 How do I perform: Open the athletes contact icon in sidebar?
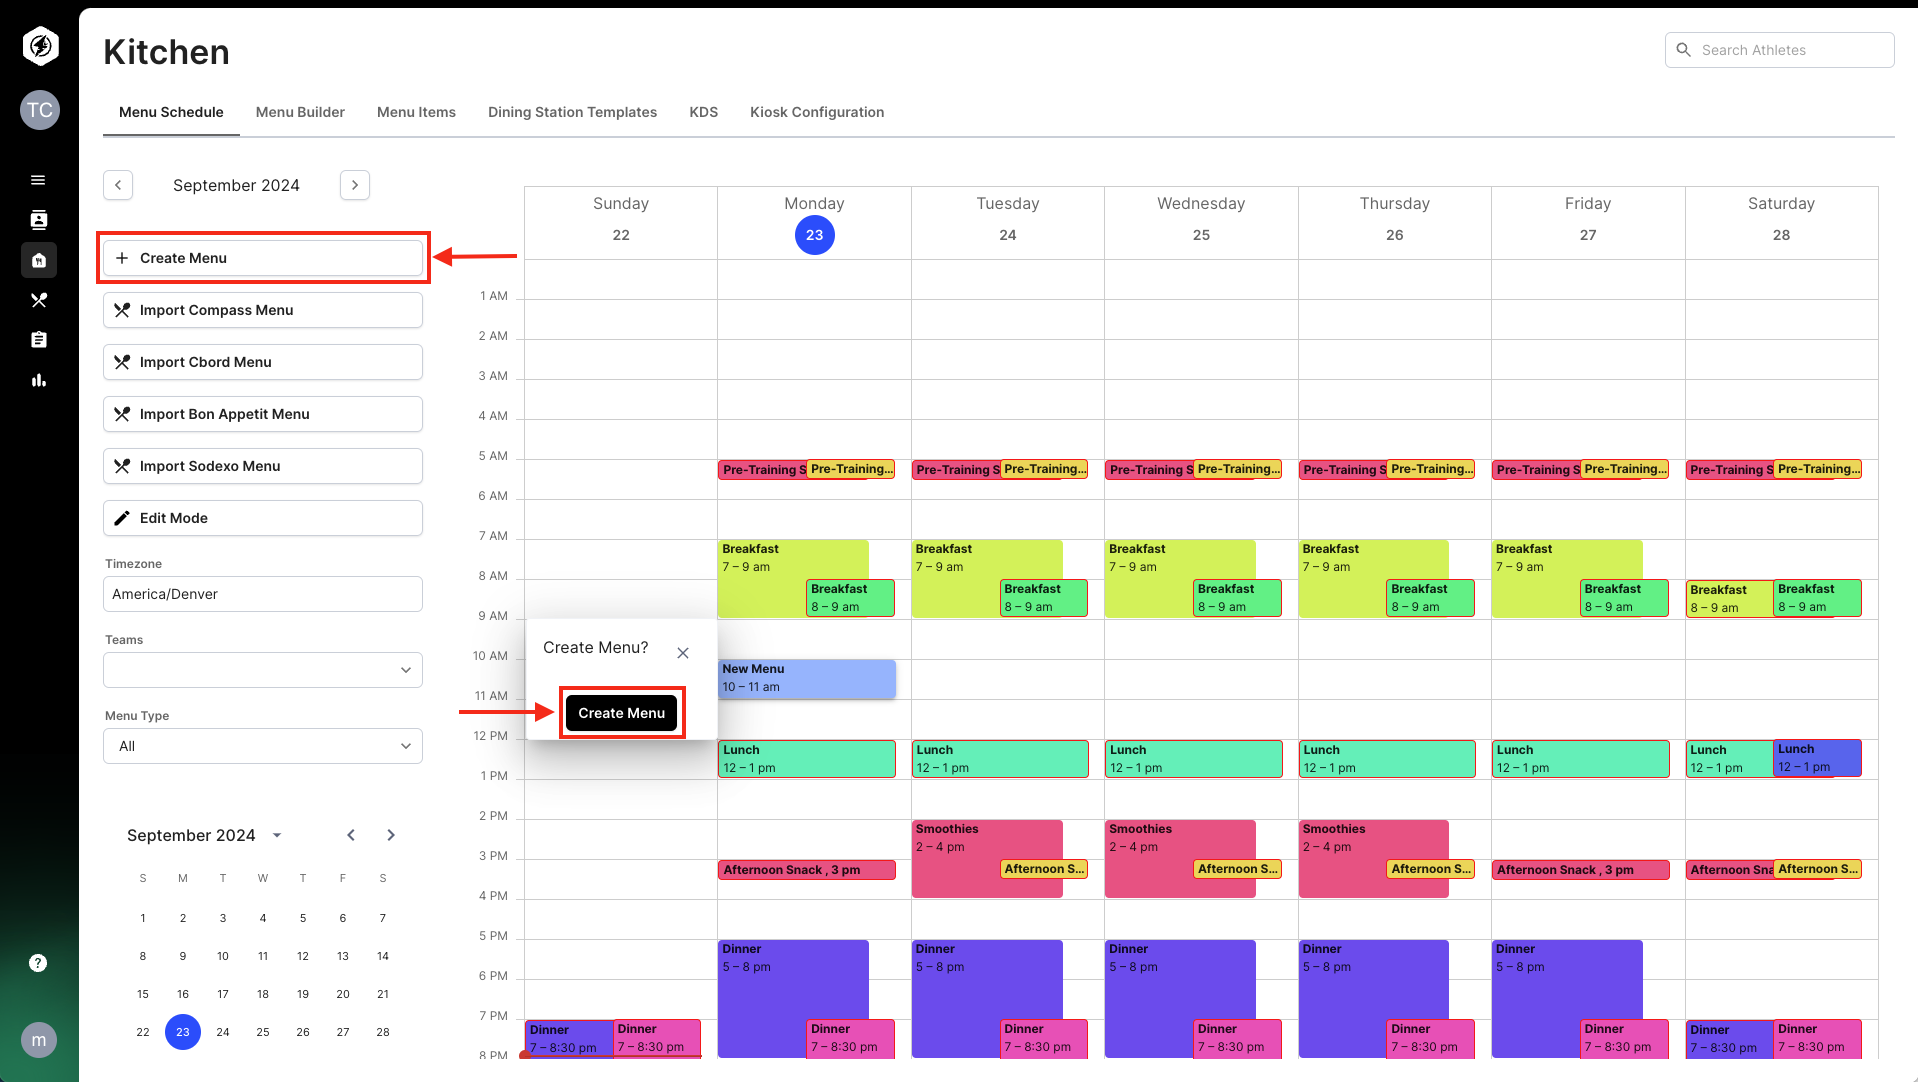[x=38, y=220]
